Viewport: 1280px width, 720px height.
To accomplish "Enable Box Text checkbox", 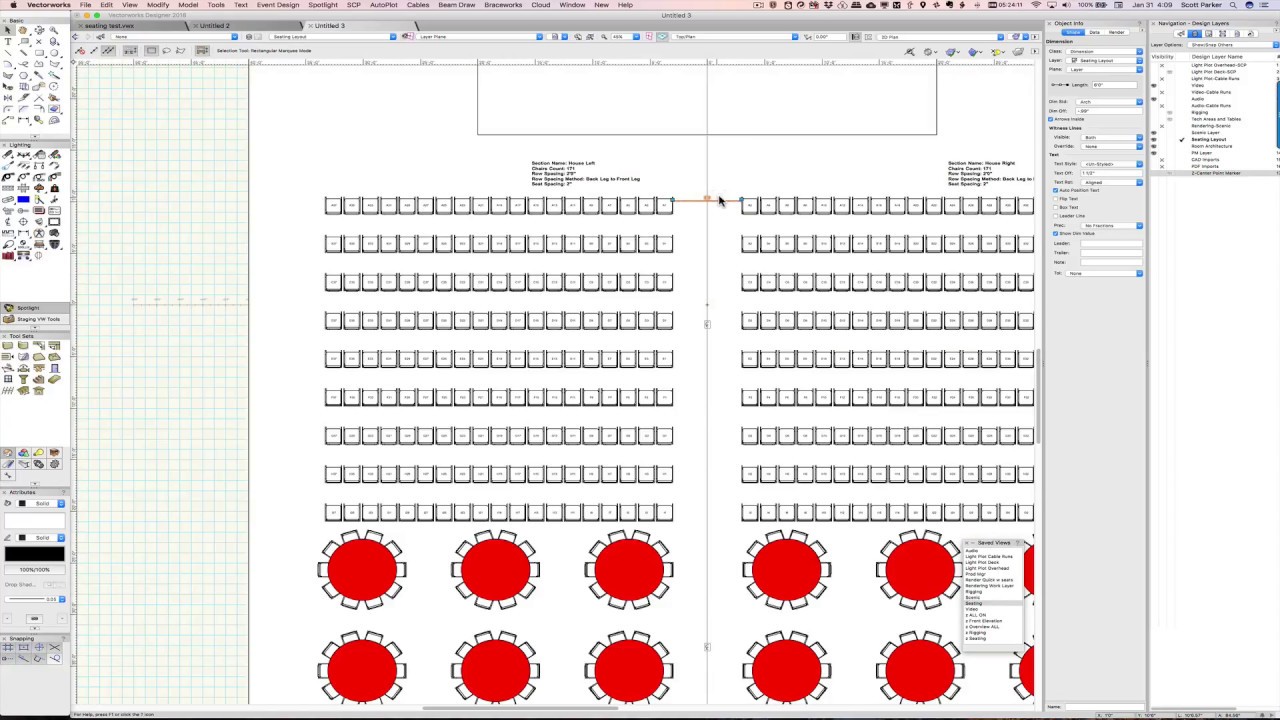I will coord(1055,207).
